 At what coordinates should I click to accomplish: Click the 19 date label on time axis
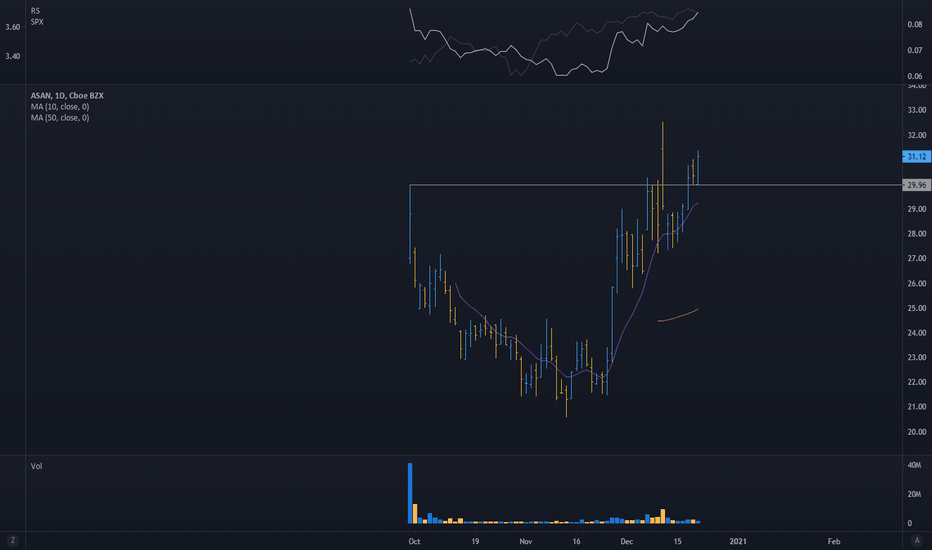tap(475, 541)
